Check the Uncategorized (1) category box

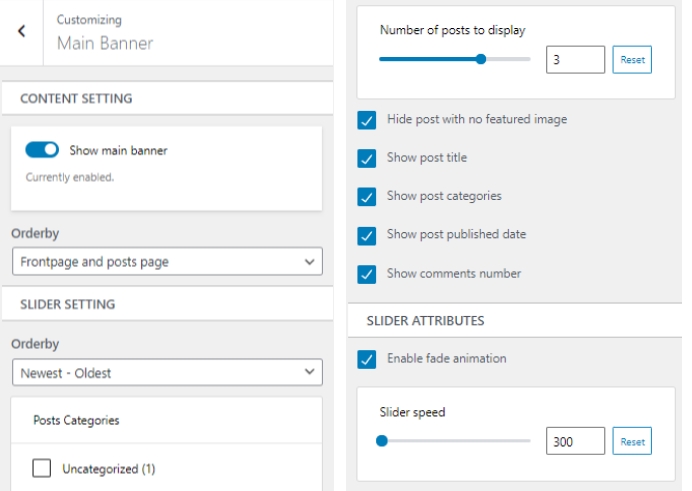click(42, 468)
